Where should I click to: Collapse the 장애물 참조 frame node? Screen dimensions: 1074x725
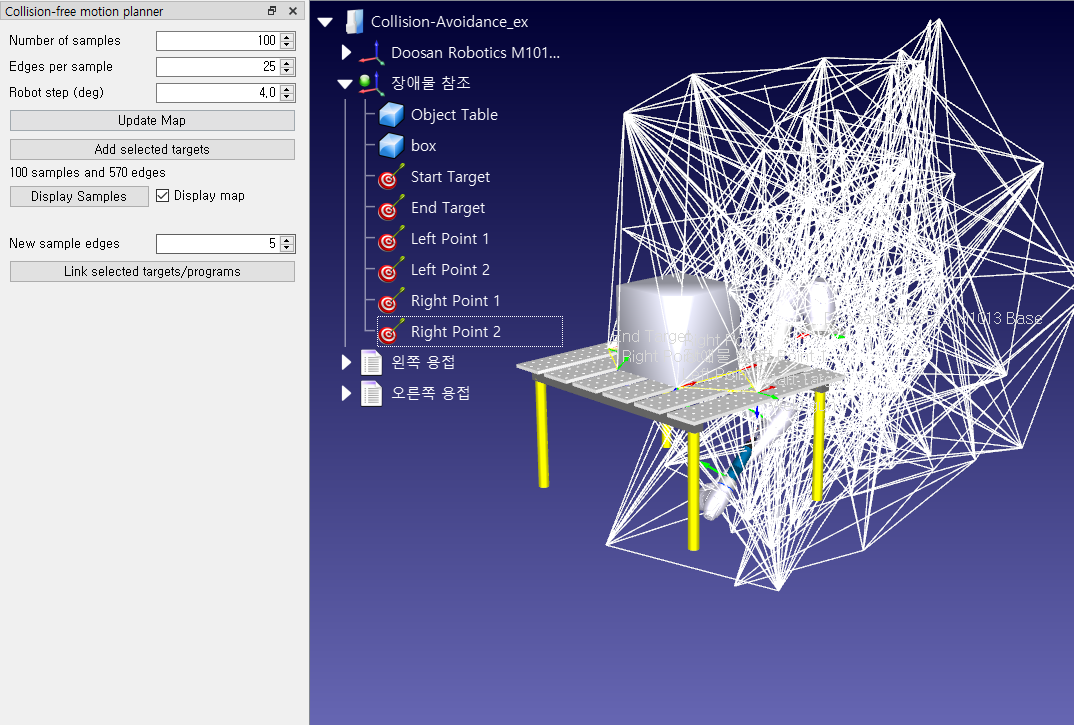click(x=345, y=84)
